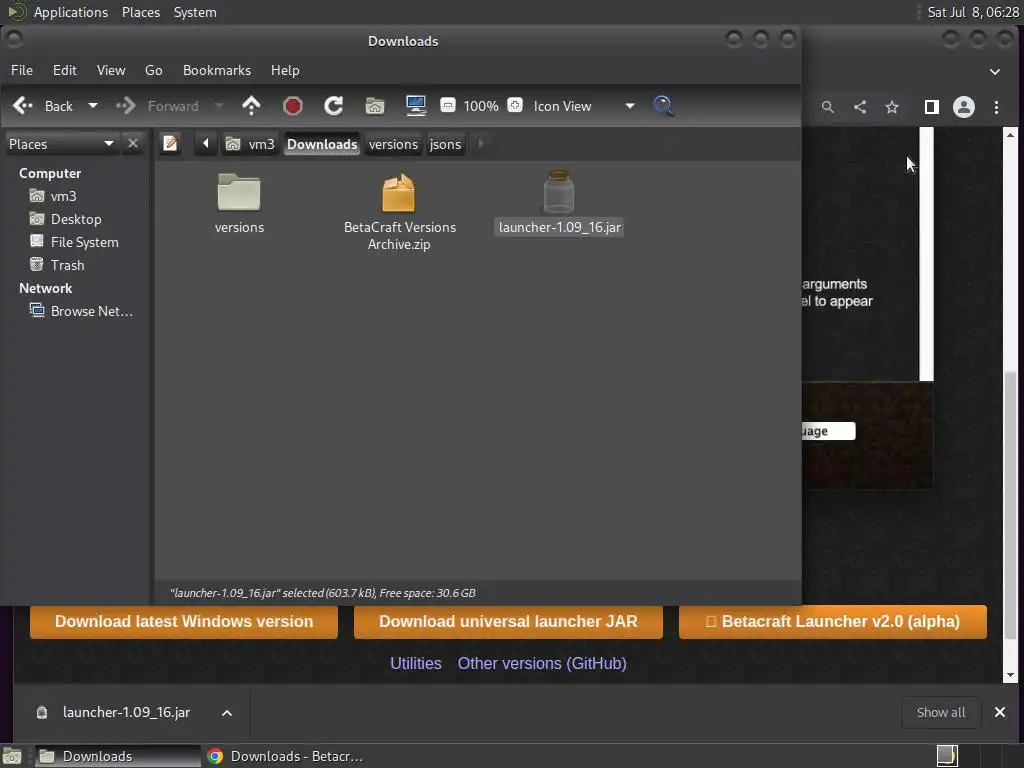Expand Chrome tab search chevron

[x=995, y=72]
